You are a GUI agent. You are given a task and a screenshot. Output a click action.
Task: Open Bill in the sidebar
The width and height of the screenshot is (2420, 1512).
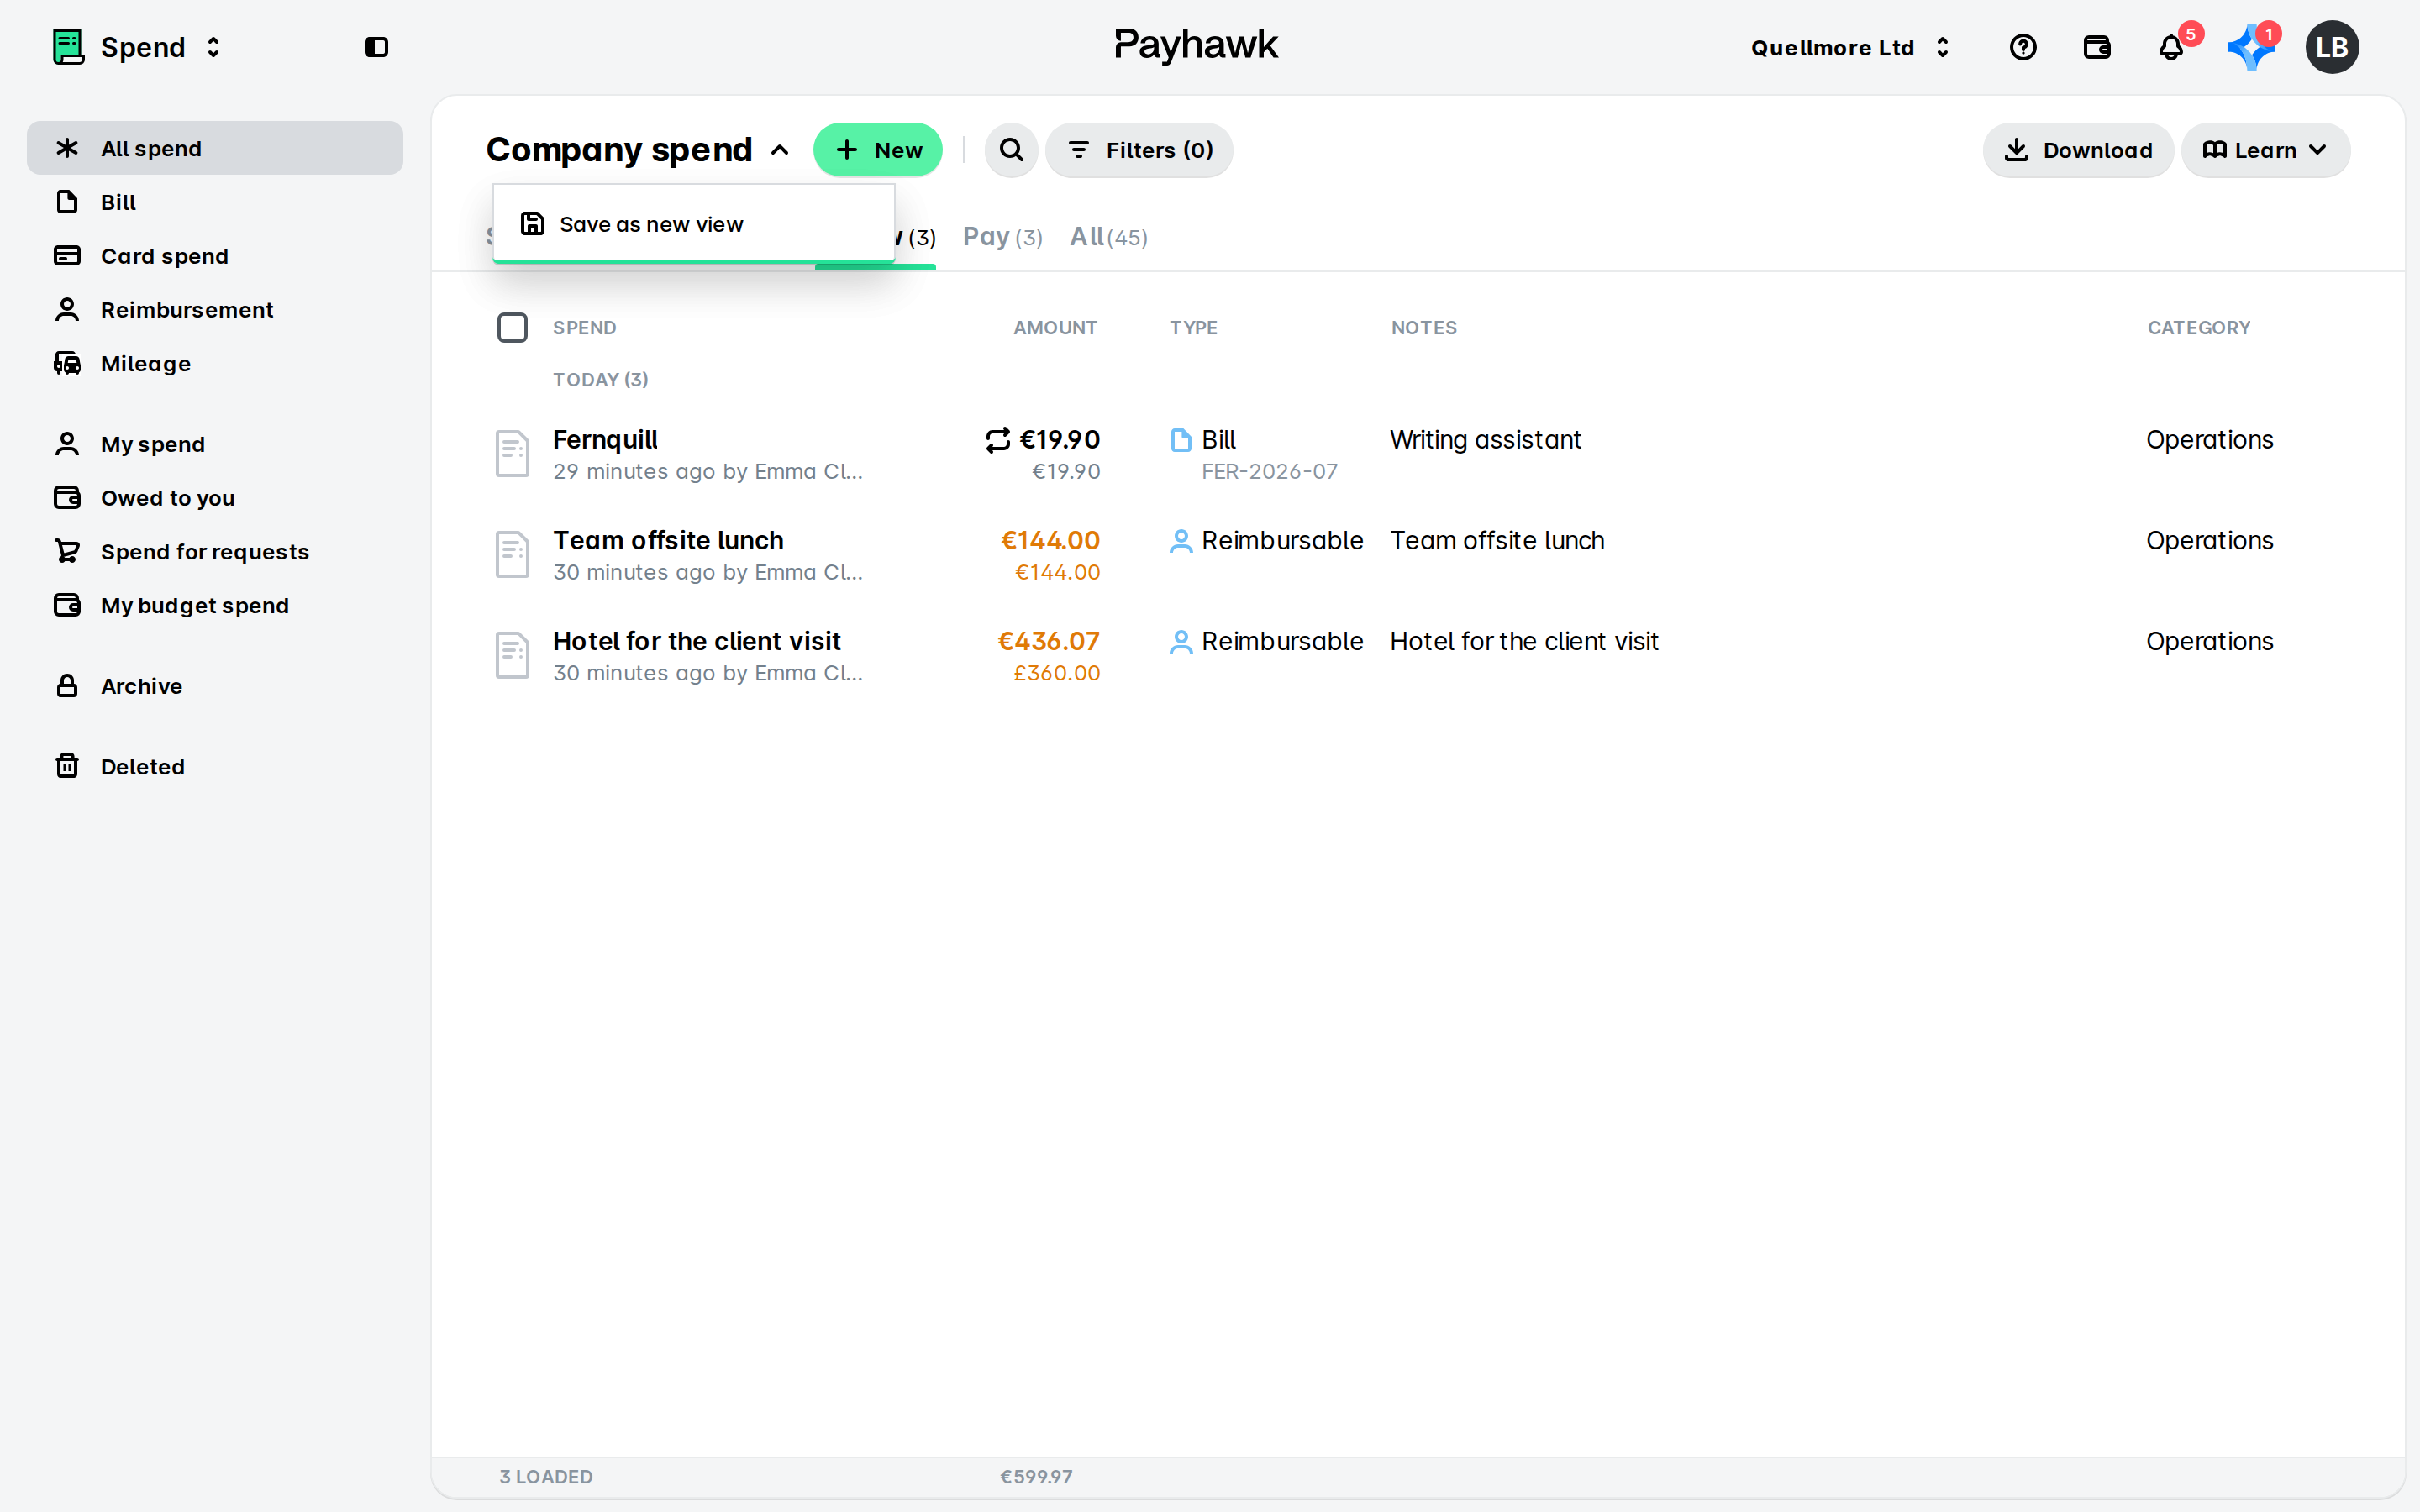click(x=215, y=203)
